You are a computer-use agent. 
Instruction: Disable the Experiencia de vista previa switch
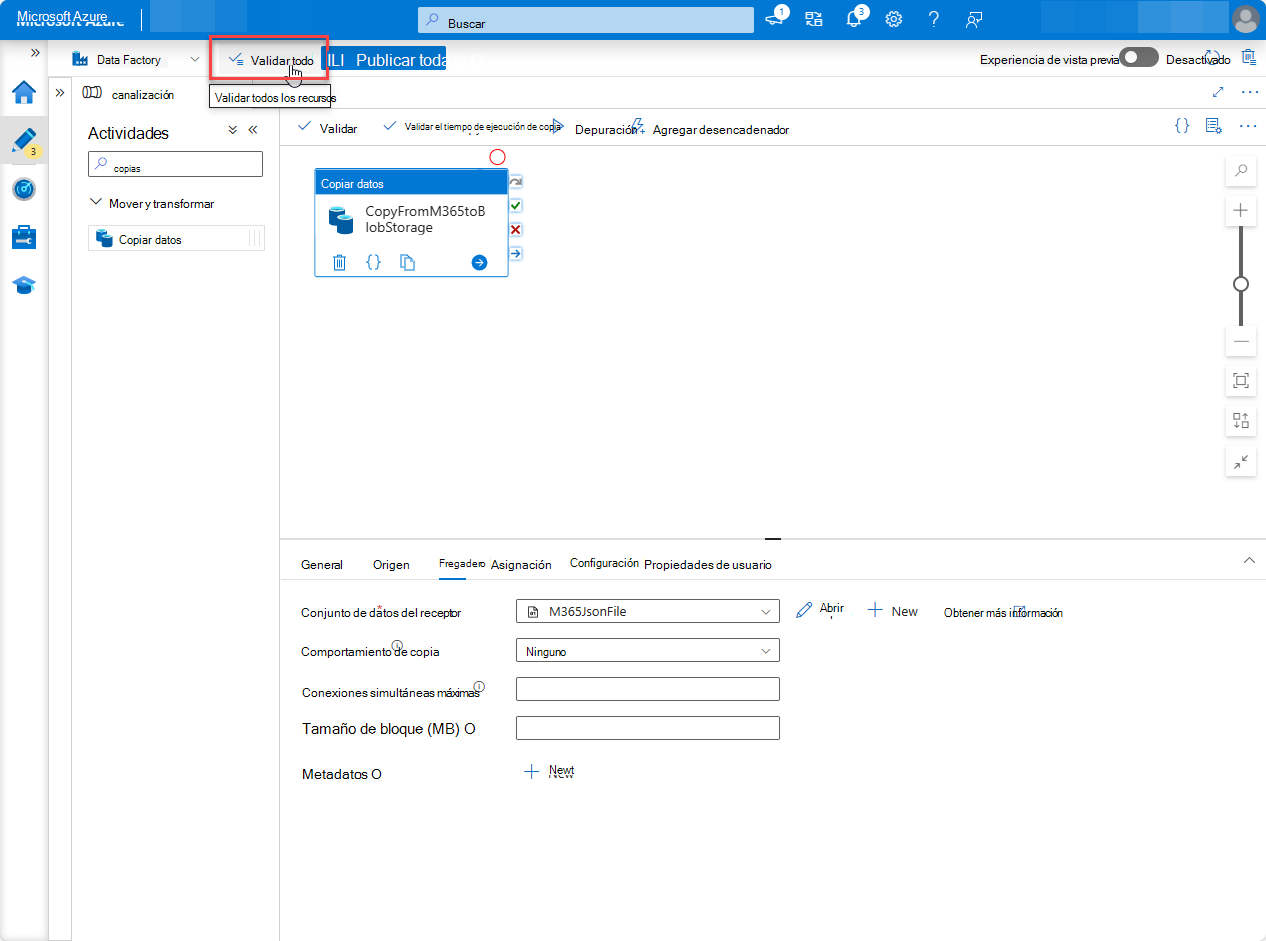[x=1138, y=57]
